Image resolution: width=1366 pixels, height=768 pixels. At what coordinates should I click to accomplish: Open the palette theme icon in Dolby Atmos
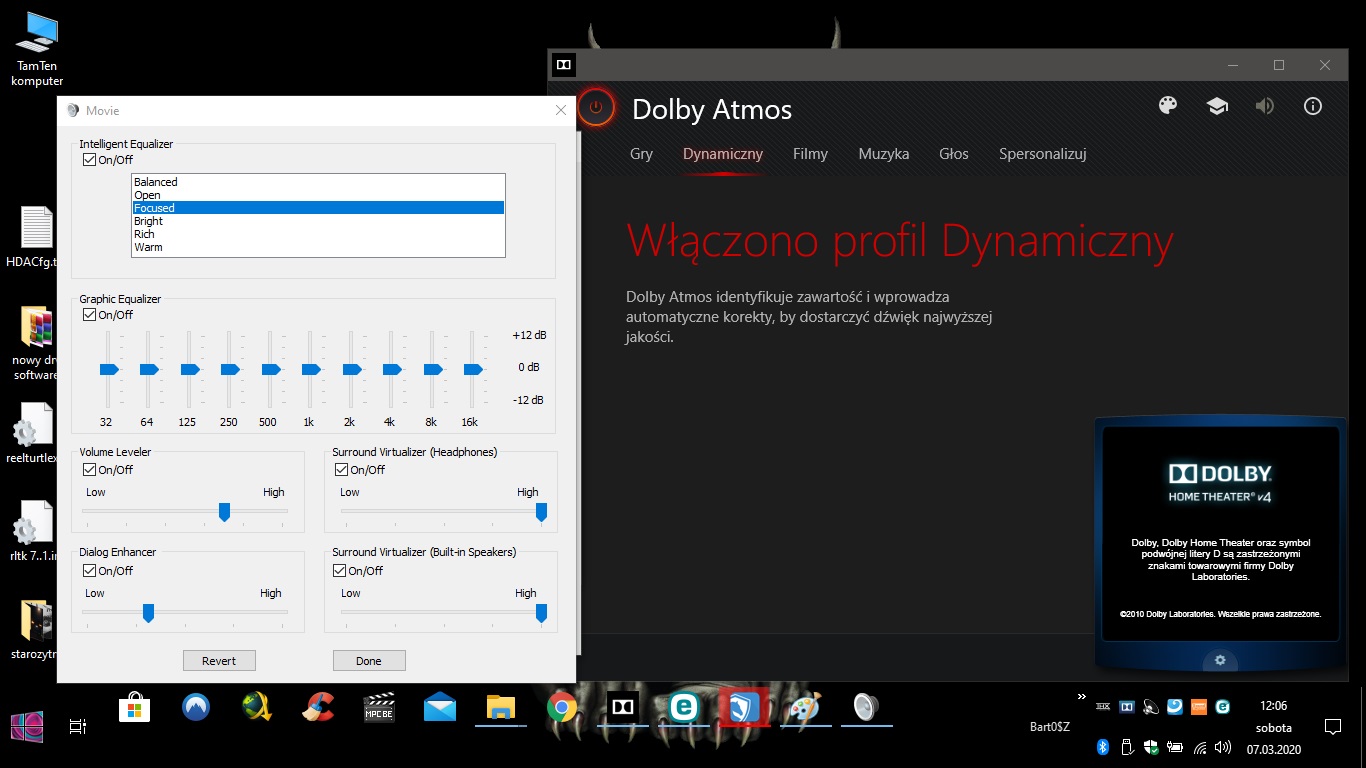tap(1168, 106)
